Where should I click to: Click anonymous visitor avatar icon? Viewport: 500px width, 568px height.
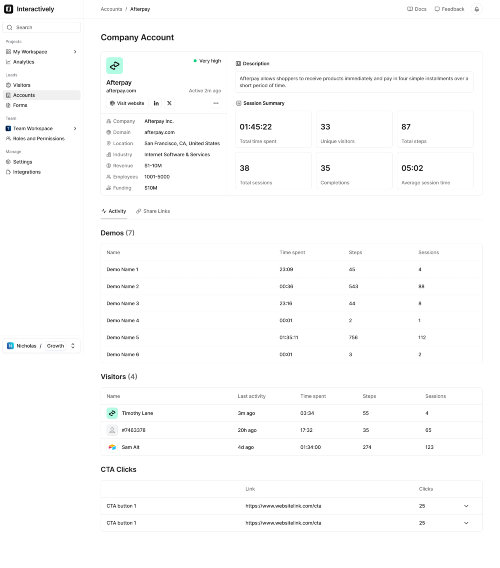[x=112, y=430]
